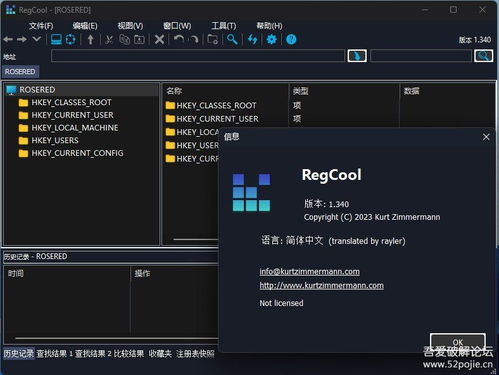The image size is (499, 375).
Task: Click OK in the 信息 dialog
Action: coord(458,342)
